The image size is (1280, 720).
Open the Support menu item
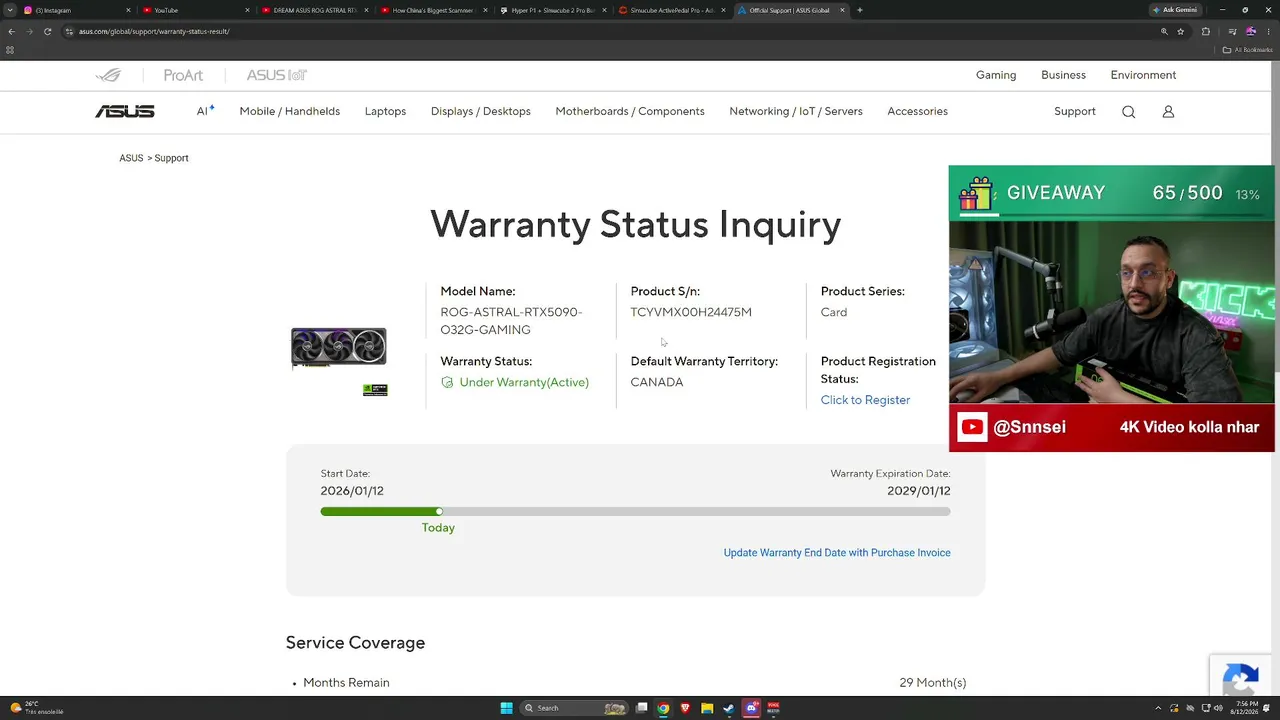pyautogui.click(x=1075, y=111)
